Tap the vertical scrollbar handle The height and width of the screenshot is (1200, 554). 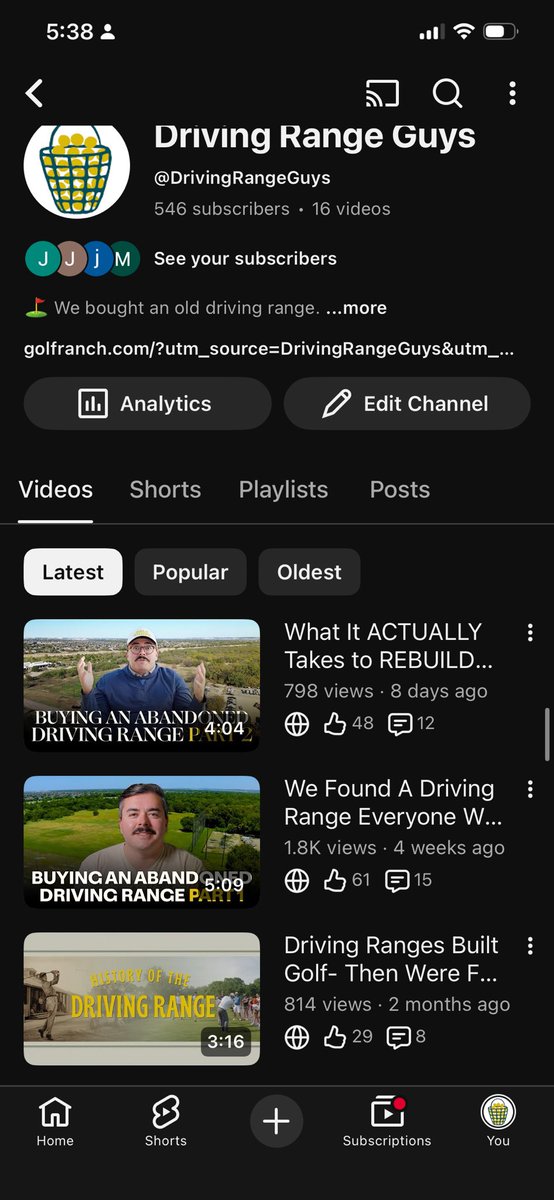click(547, 735)
